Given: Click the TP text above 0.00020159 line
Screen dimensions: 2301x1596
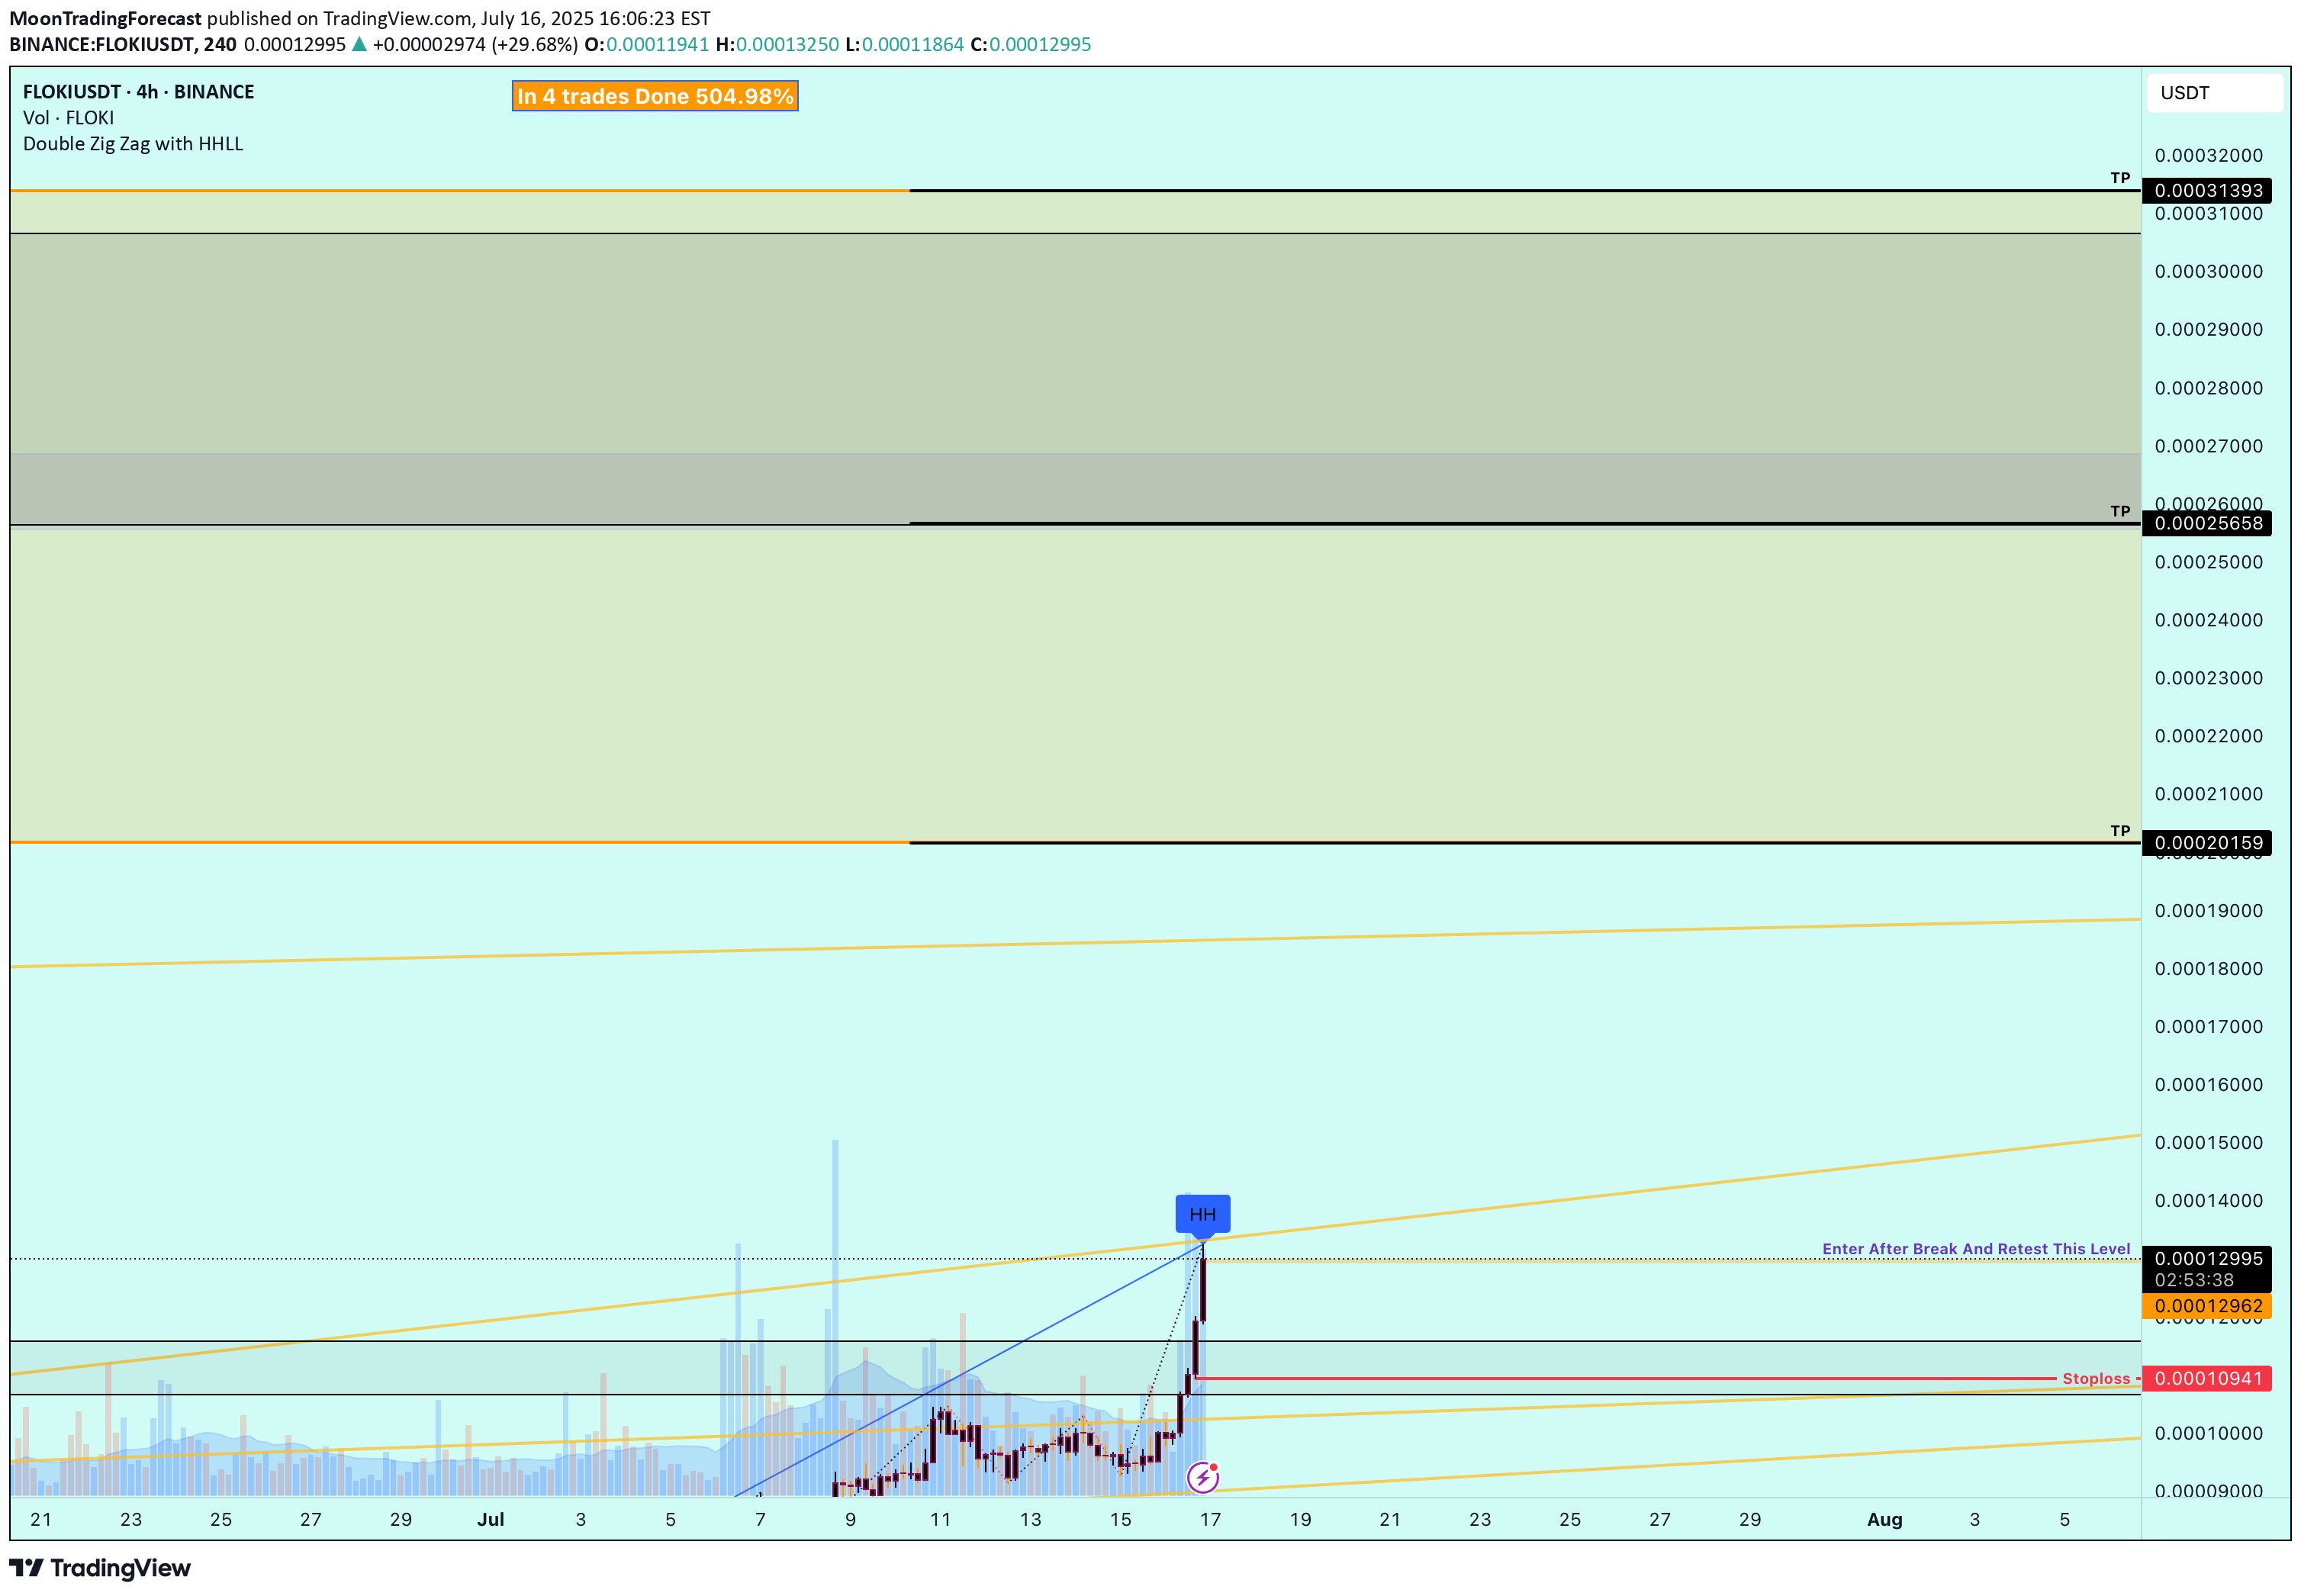Looking at the screenshot, I should point(2120,831).
